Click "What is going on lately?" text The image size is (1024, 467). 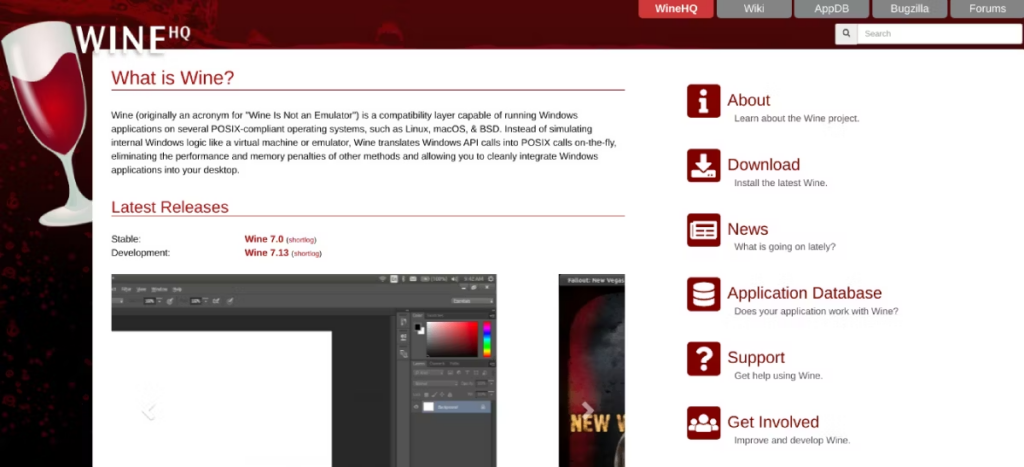tap(784, 247)
